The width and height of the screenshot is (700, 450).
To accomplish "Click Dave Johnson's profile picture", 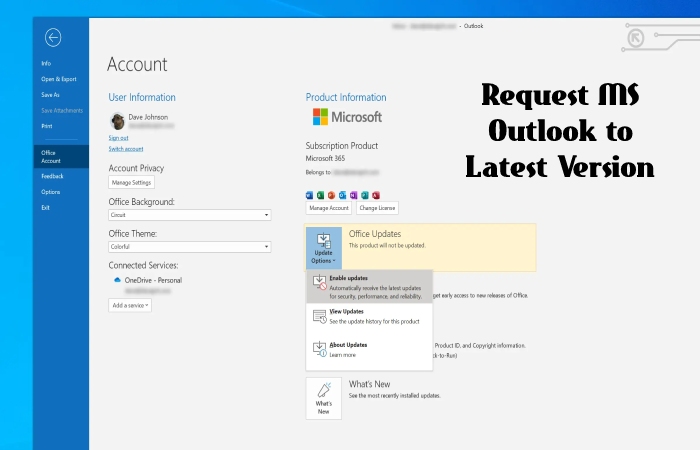I will click(117, 121).
